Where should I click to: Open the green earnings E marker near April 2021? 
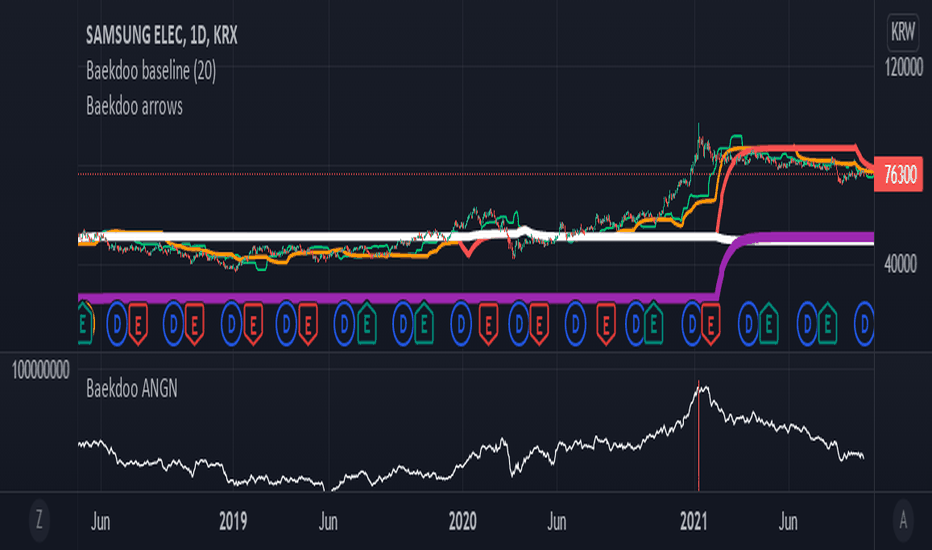tap(769, 323)
